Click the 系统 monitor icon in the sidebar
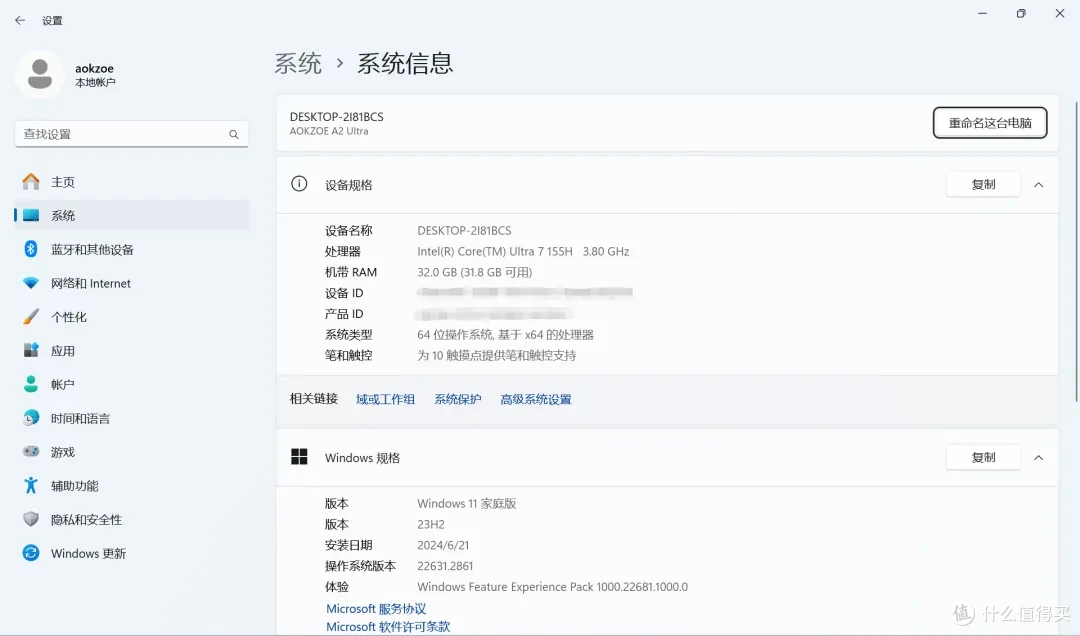The height and width of the screenshot is (636, 1080). [31, 216]
